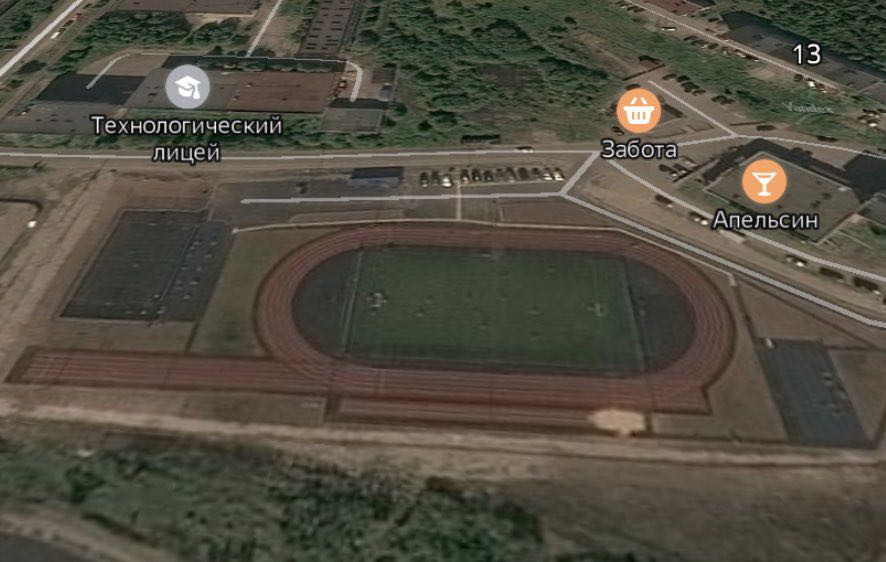This screenshot has width=886, height=562.
Task: Click the small blue-roofed building near parking
Action: point(377,176)
